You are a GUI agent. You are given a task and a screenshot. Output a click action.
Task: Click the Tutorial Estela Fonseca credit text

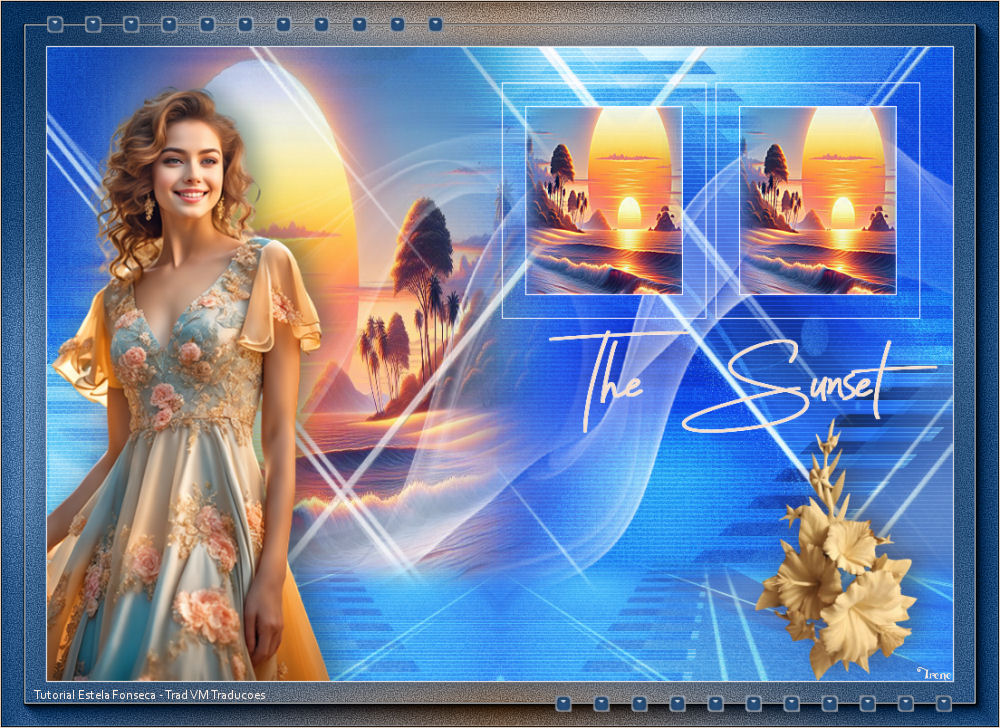[149, 694]
